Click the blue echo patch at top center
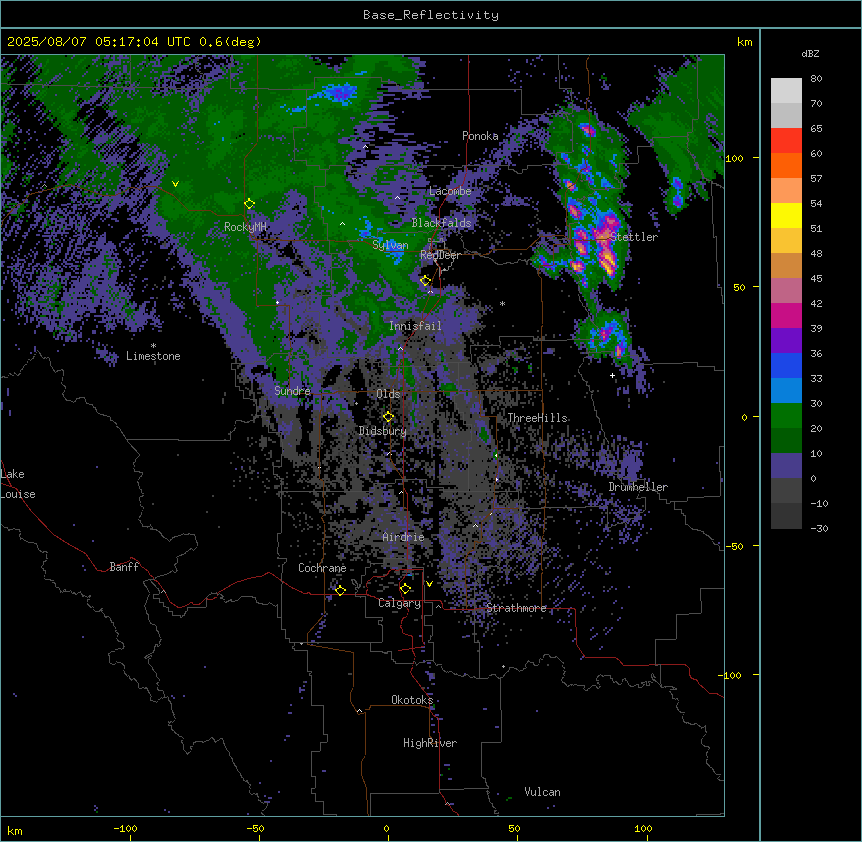Image resolution: width=862 pixels, height=842 pixels. point(338,92)
